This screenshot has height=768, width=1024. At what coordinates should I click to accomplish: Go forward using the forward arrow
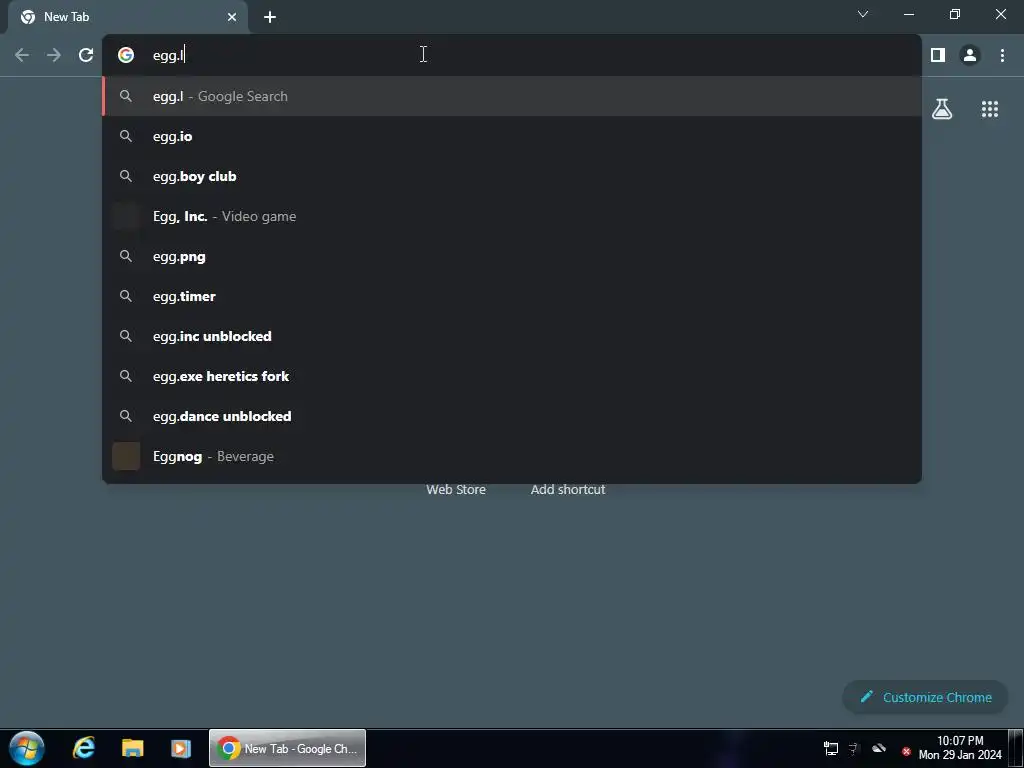(54, 55)
